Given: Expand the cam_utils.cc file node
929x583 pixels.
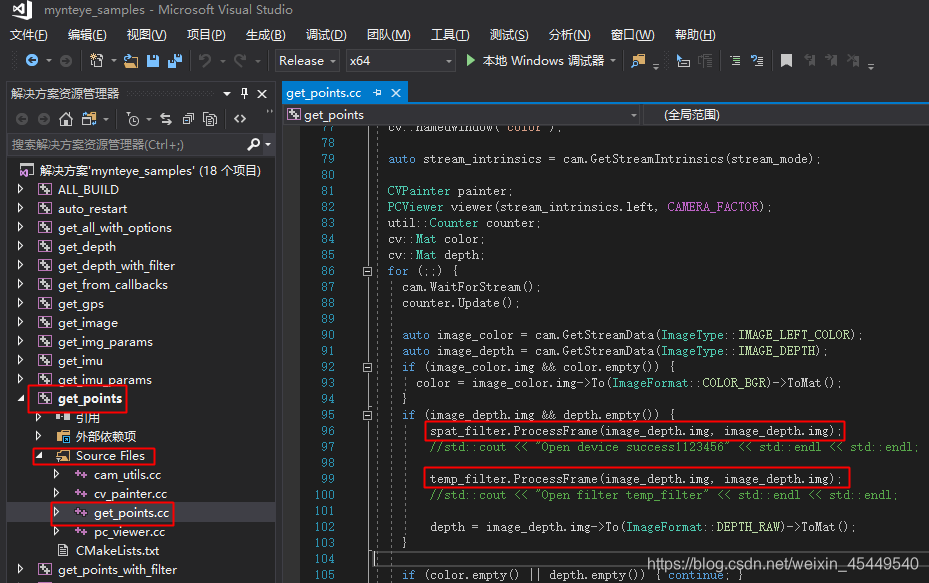Looking at the screenshot, I should point(57,474).
